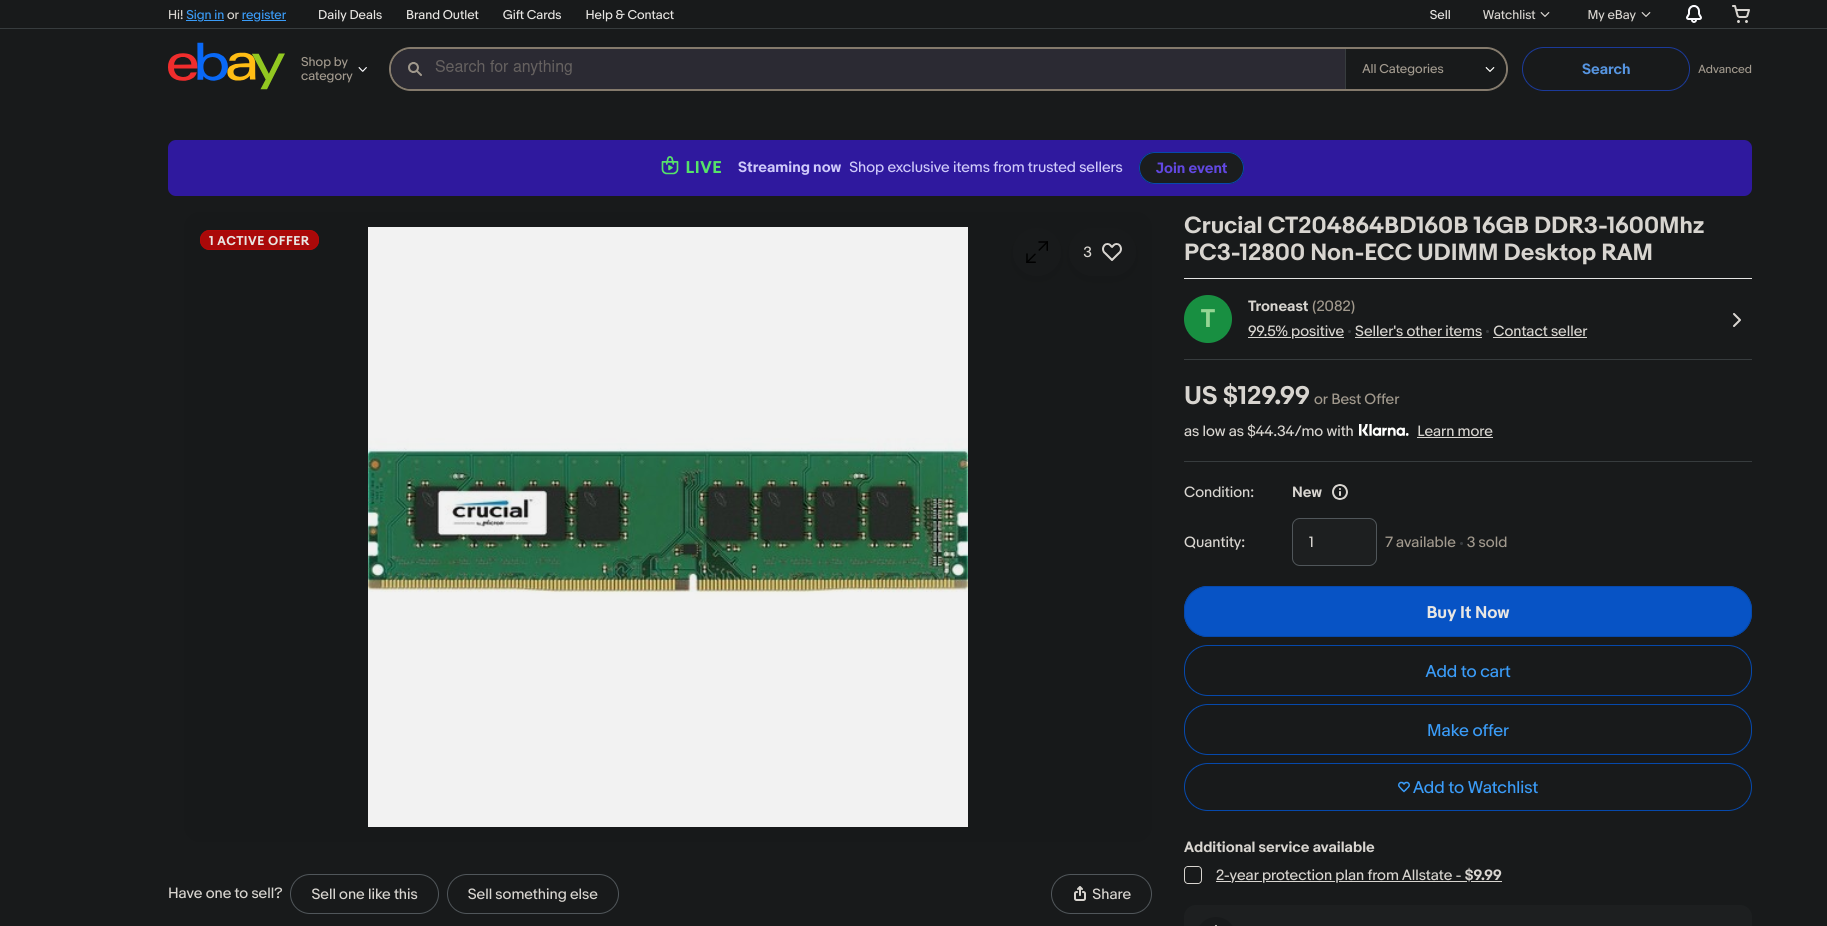
Task: Click the 'US $129.99' price text
Action: pyautogui.click(x=1247, y=396)
